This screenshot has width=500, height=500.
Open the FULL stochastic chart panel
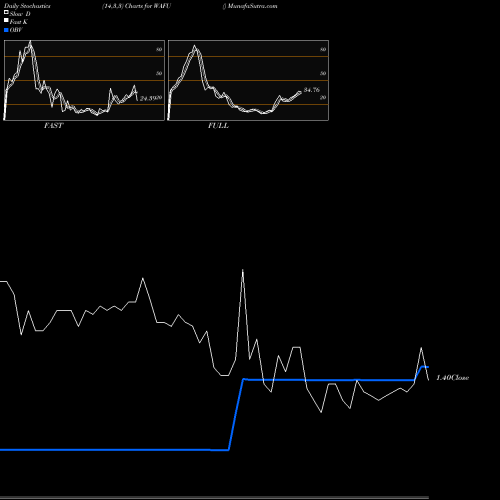tap(248, 80)
